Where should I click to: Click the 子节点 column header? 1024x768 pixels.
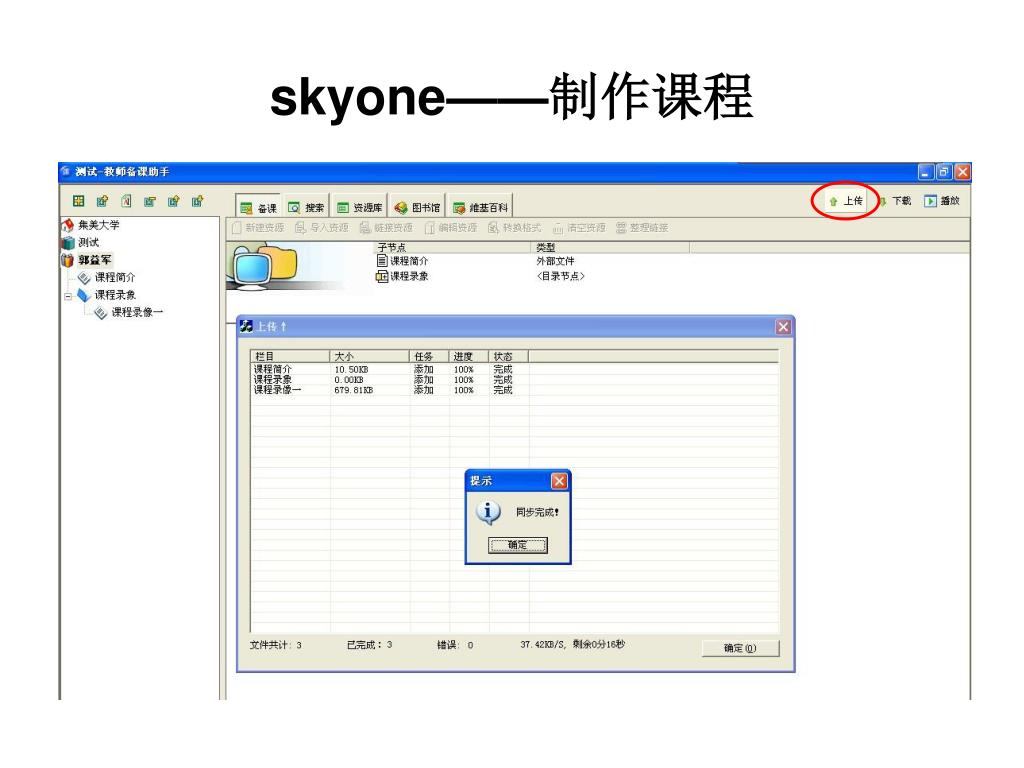[453, 248]
